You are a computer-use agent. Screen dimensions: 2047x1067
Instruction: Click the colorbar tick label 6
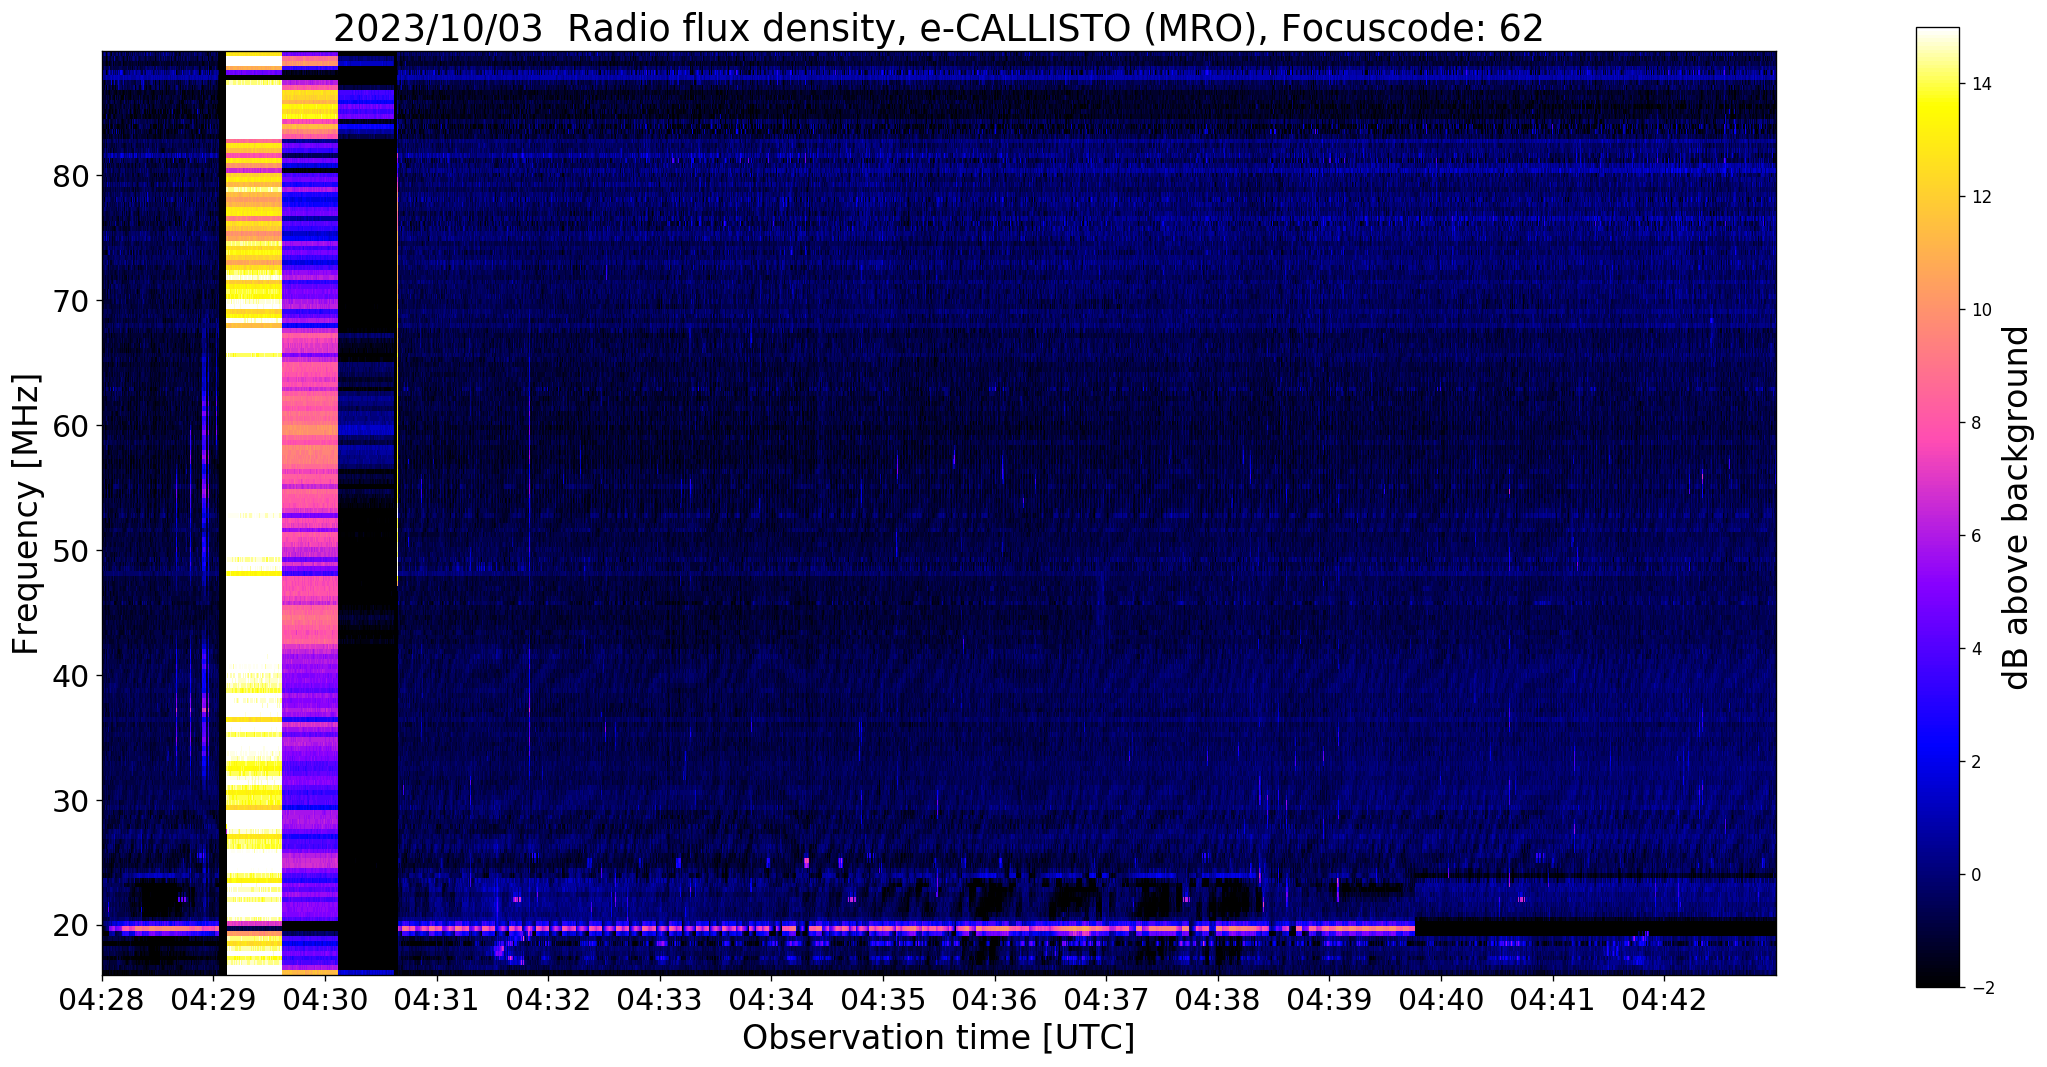pos(1975,537)
